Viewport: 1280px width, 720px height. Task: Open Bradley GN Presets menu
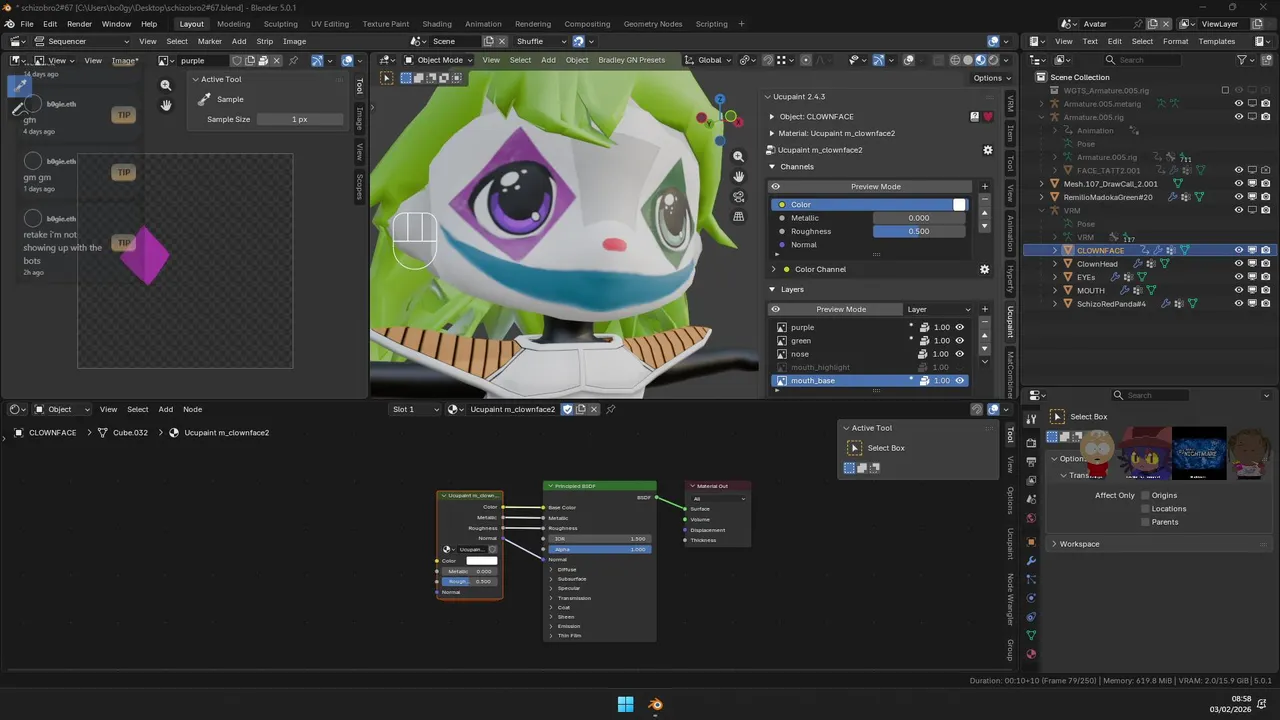pos(631,60)
